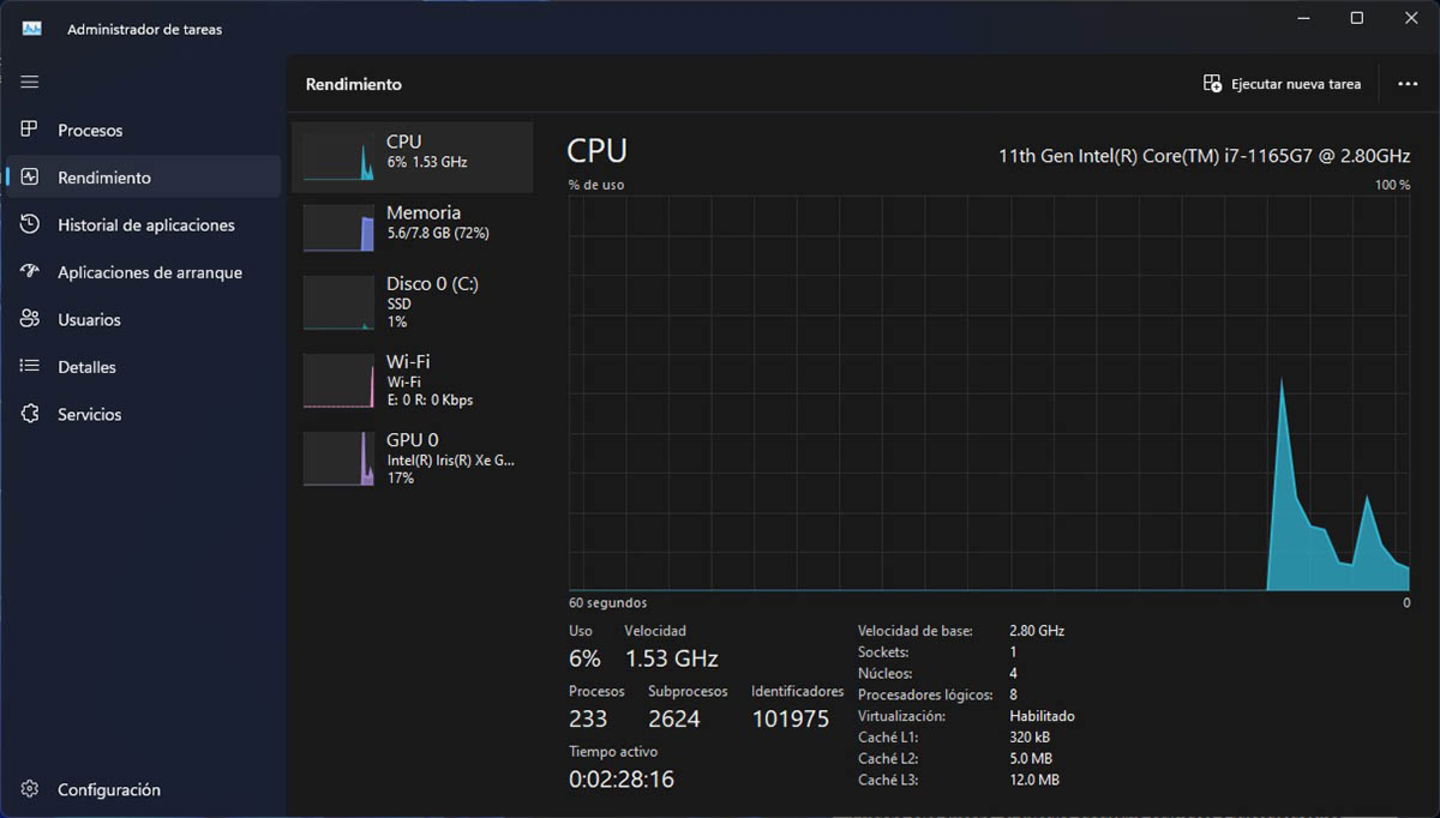This screenshot has width=1440, height=818.
Task: Click the Procesos sidebar icon
Action: (x=30, y=130)
